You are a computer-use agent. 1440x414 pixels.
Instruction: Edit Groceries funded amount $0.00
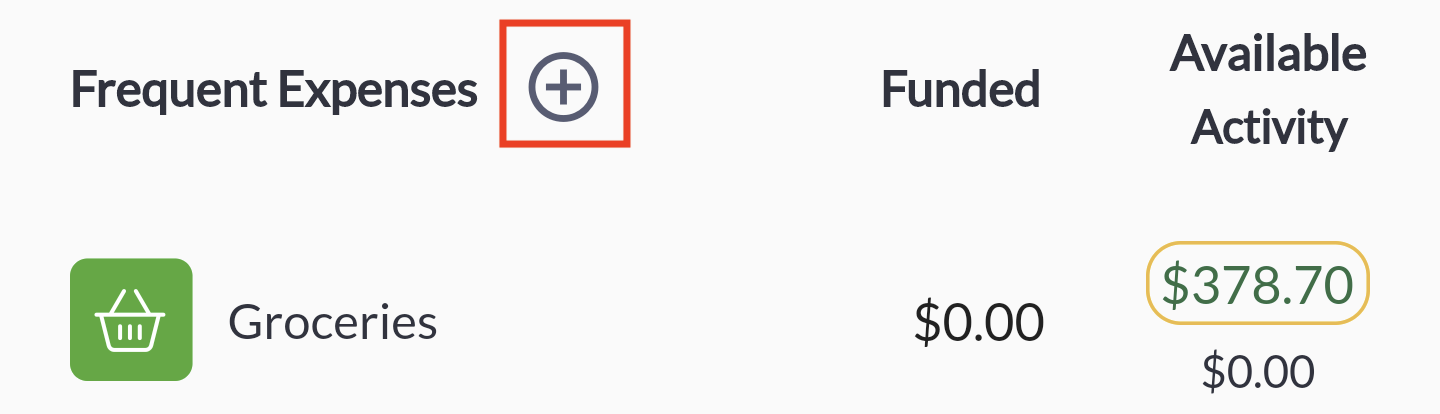979,322
